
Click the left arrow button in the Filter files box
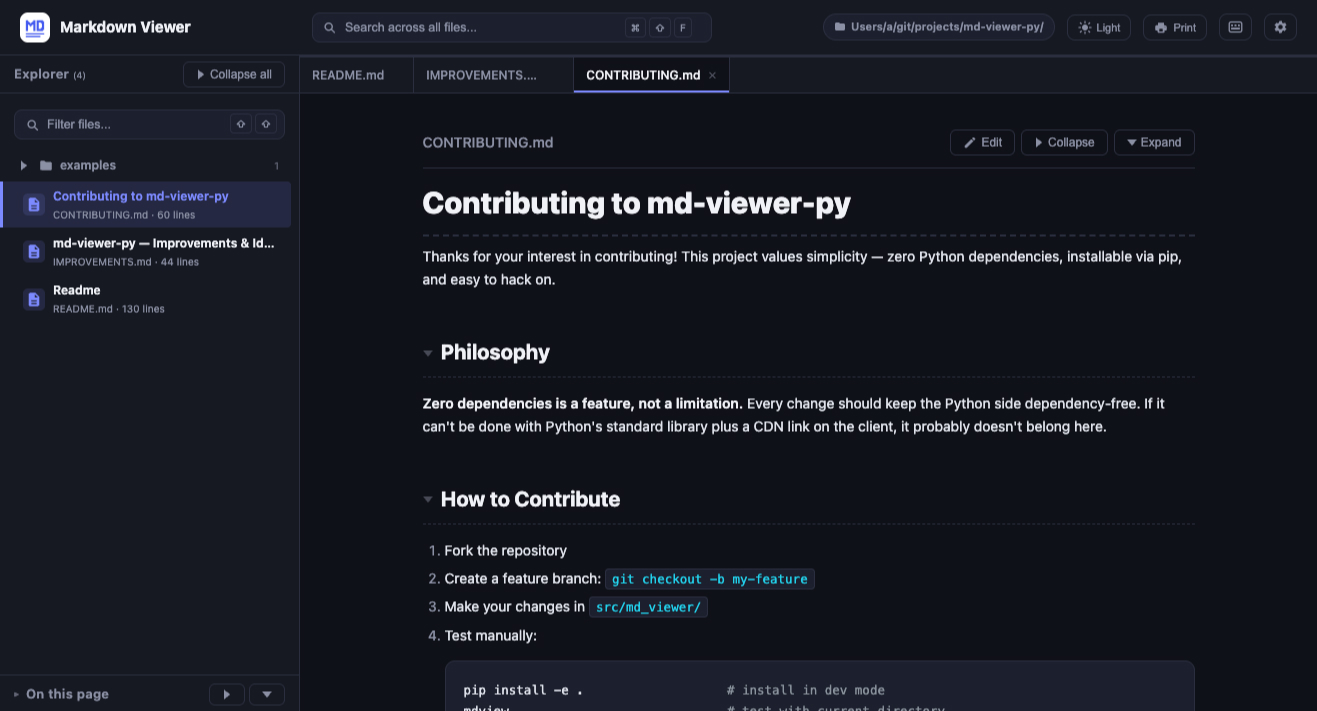coord(240,124)
